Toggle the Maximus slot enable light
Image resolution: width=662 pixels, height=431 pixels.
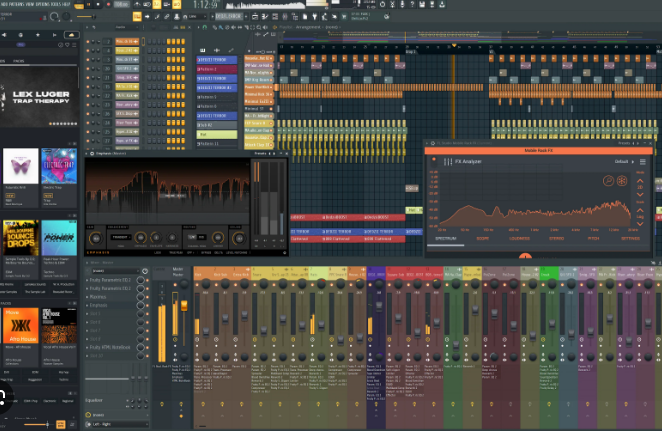click(147, 297)
